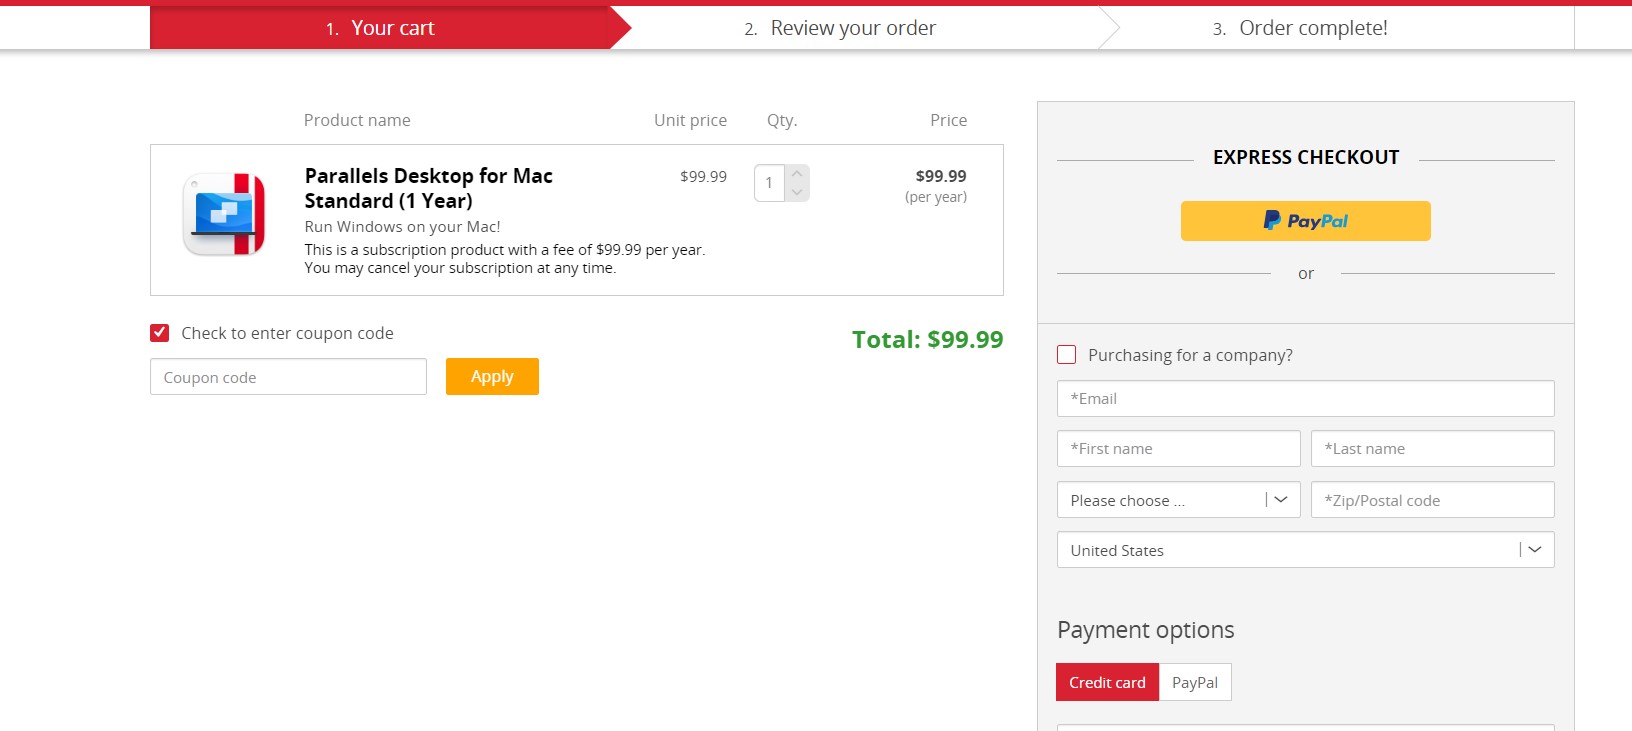Click the First name field

(1178, 449)
